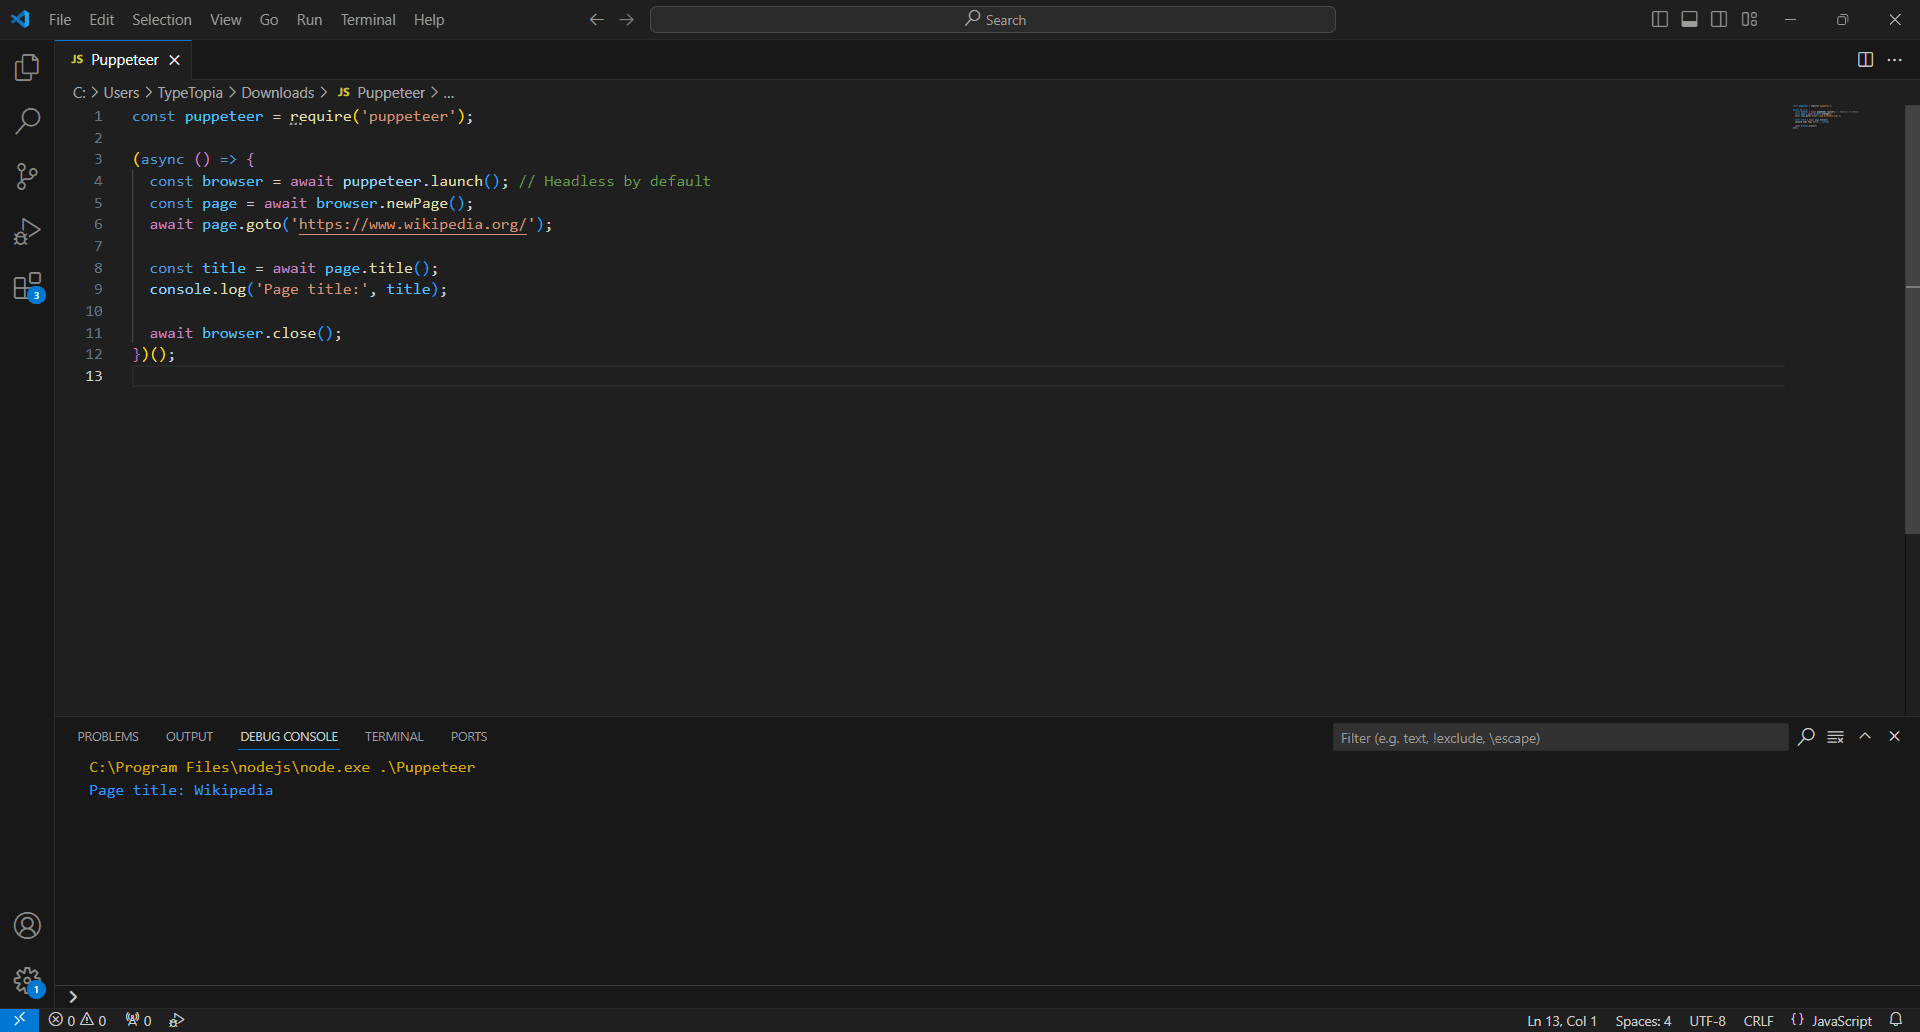This screenshot has width=1920, height=1032.
Task: Change encoding via UTF-8 status item
Action: coord(1707,1021)
